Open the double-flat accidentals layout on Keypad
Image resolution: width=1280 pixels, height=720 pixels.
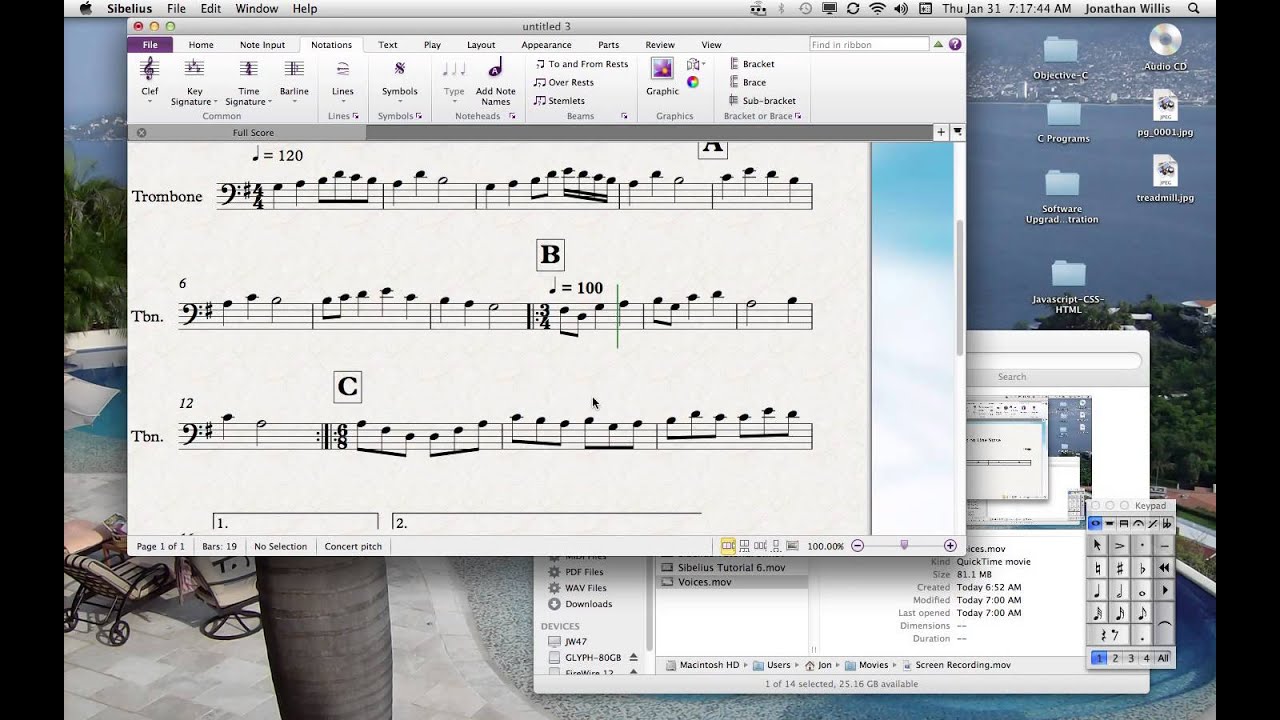1167,524
